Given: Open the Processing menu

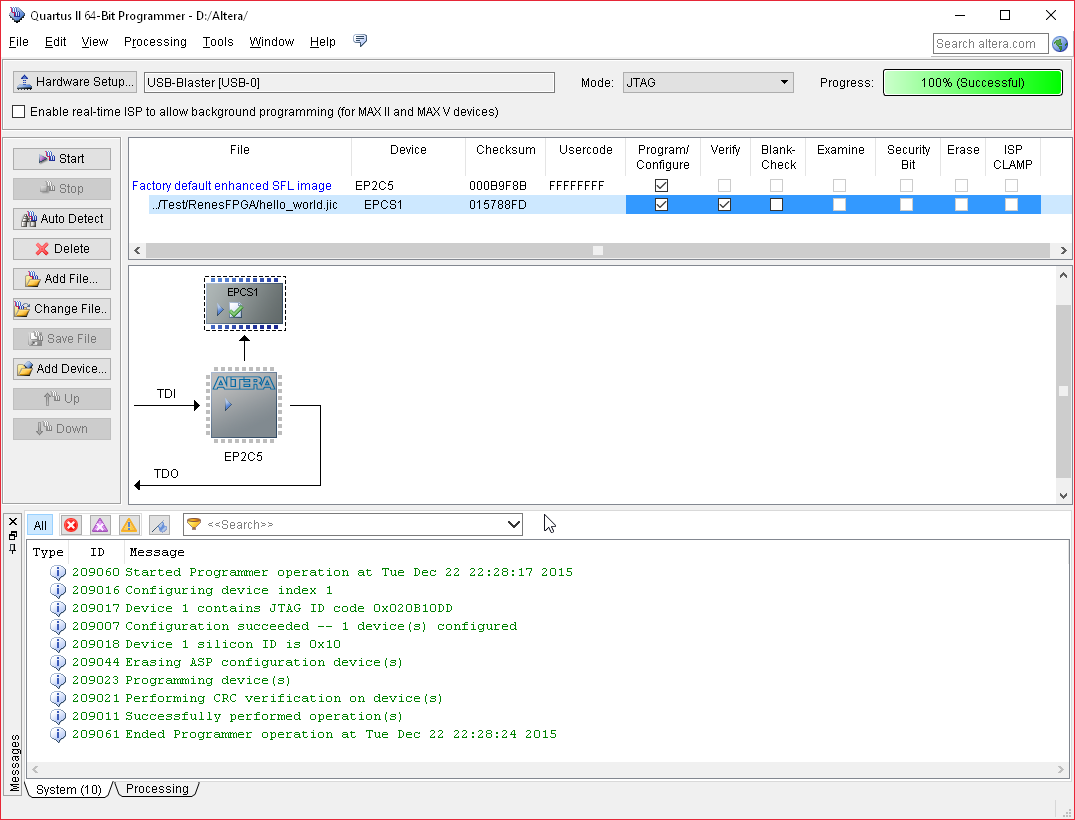Looking at the screenshot, I should (155, 42).
